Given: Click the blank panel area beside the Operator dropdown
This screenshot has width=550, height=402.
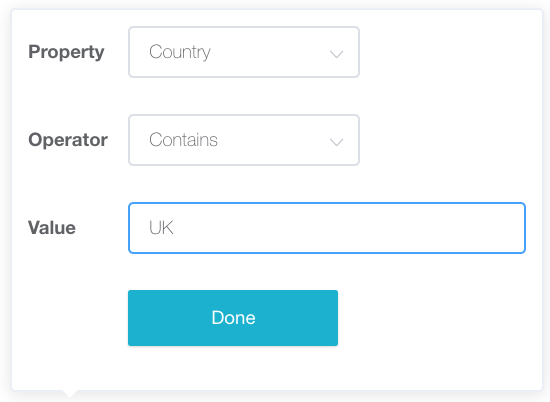Looking at the screenshot, I should point(451,140).
